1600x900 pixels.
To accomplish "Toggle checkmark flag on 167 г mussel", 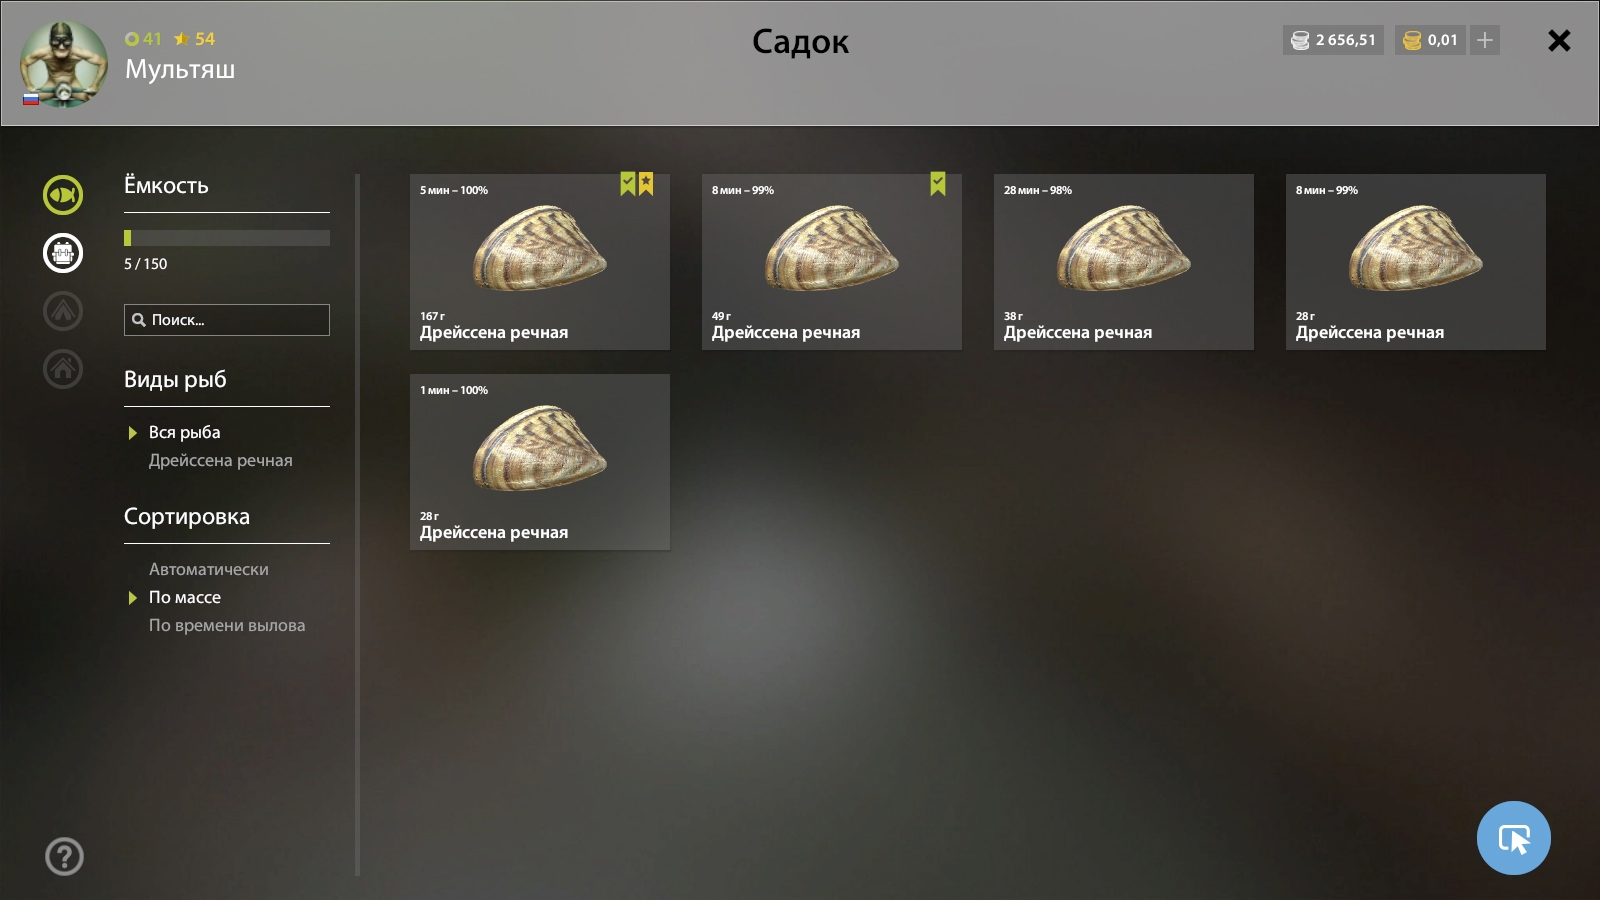I will [628, 183].
